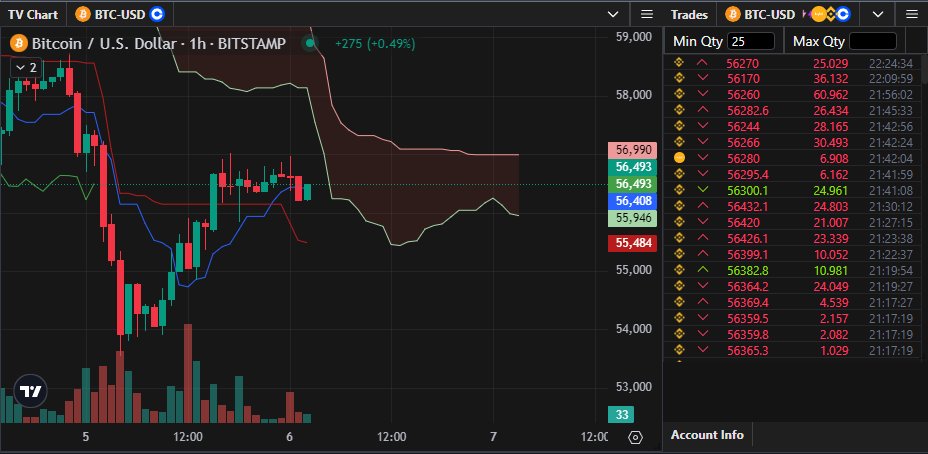Click the Max Qty input field

click(x=873, y=41)
